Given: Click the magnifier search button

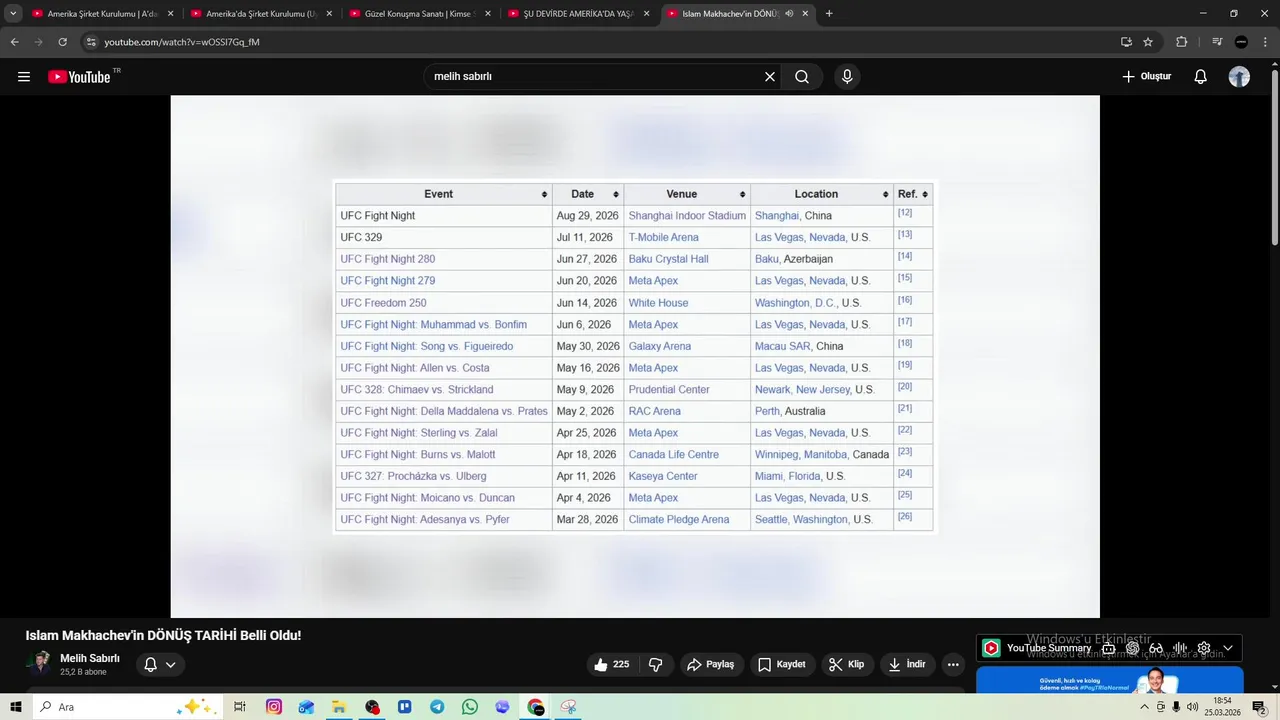Looking at the screenshot, I should click(x=802, y=77).
